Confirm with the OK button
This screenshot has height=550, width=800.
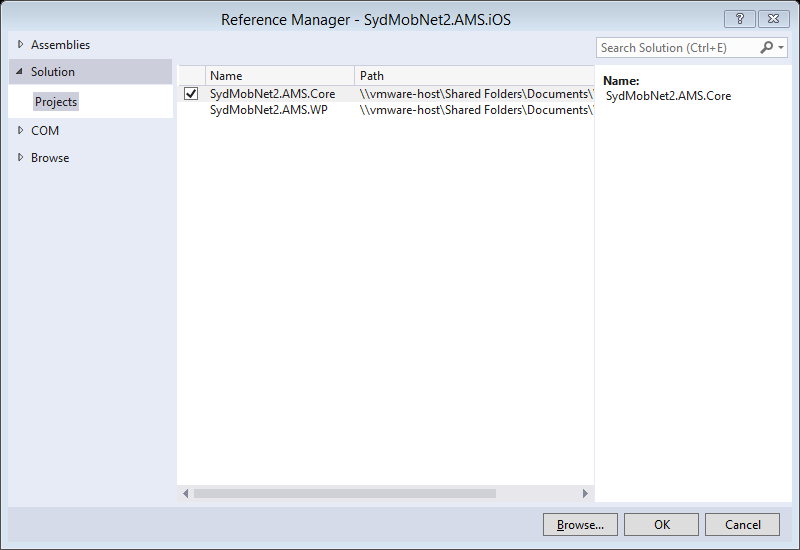click(x=661, y=524)
